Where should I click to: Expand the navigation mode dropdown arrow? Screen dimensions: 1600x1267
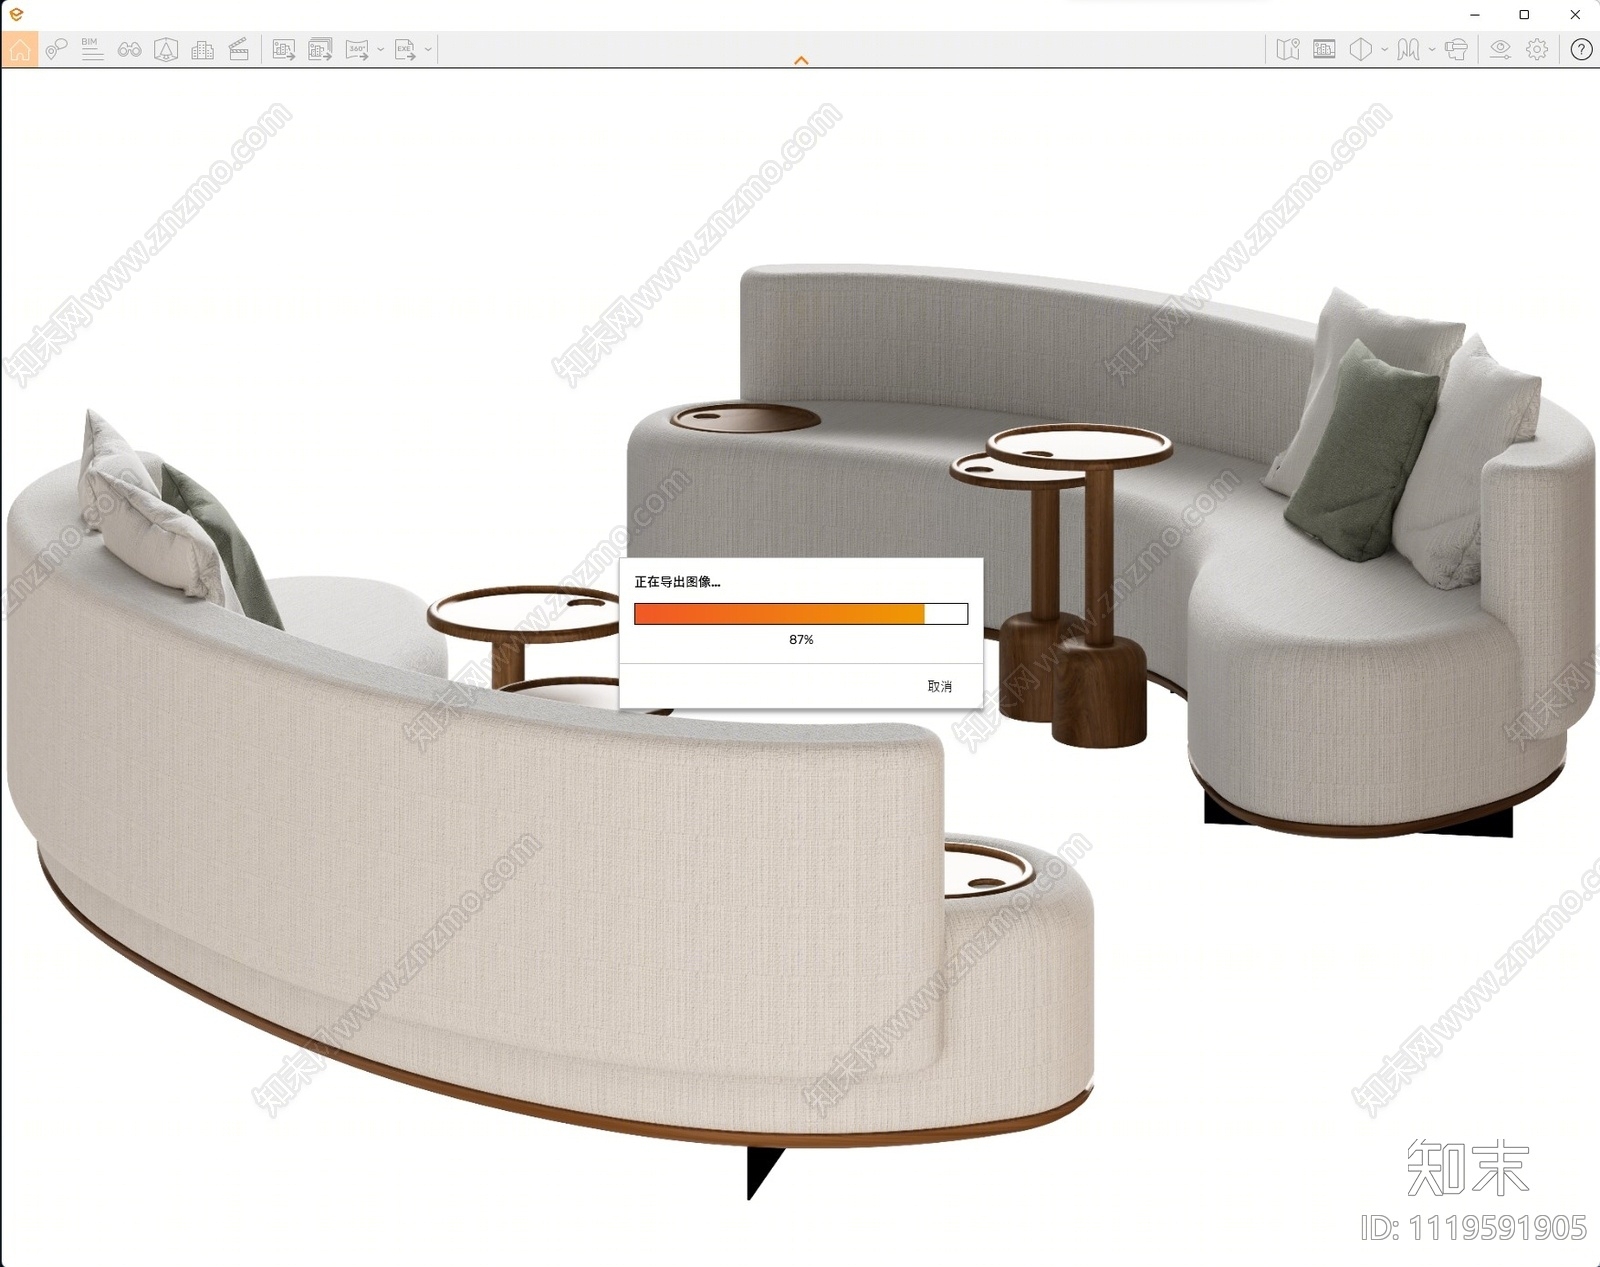point(1432,49)
